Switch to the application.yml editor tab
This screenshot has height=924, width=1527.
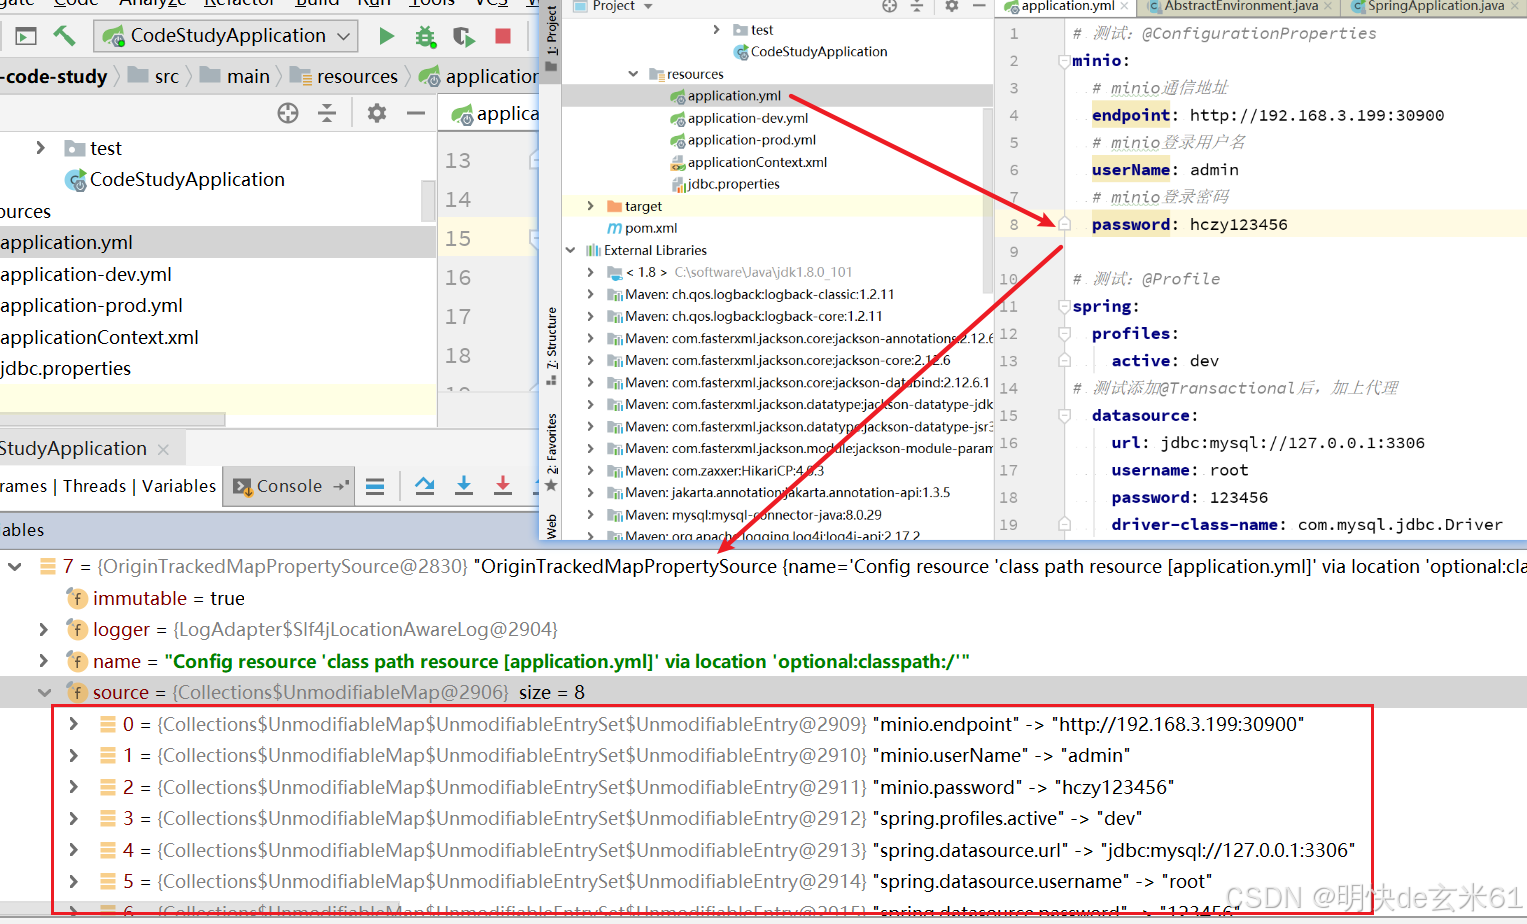click(1066, 6)
